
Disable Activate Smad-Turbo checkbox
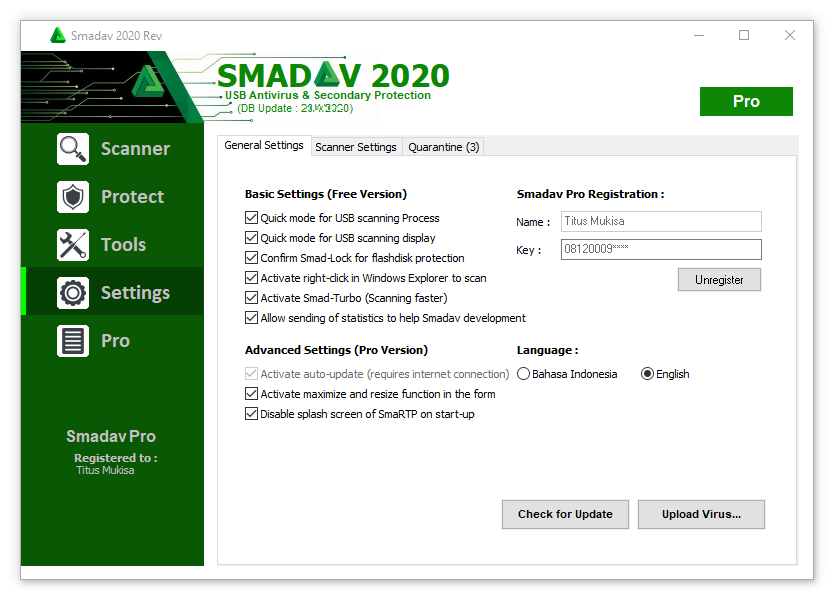(x=251, y=298)
